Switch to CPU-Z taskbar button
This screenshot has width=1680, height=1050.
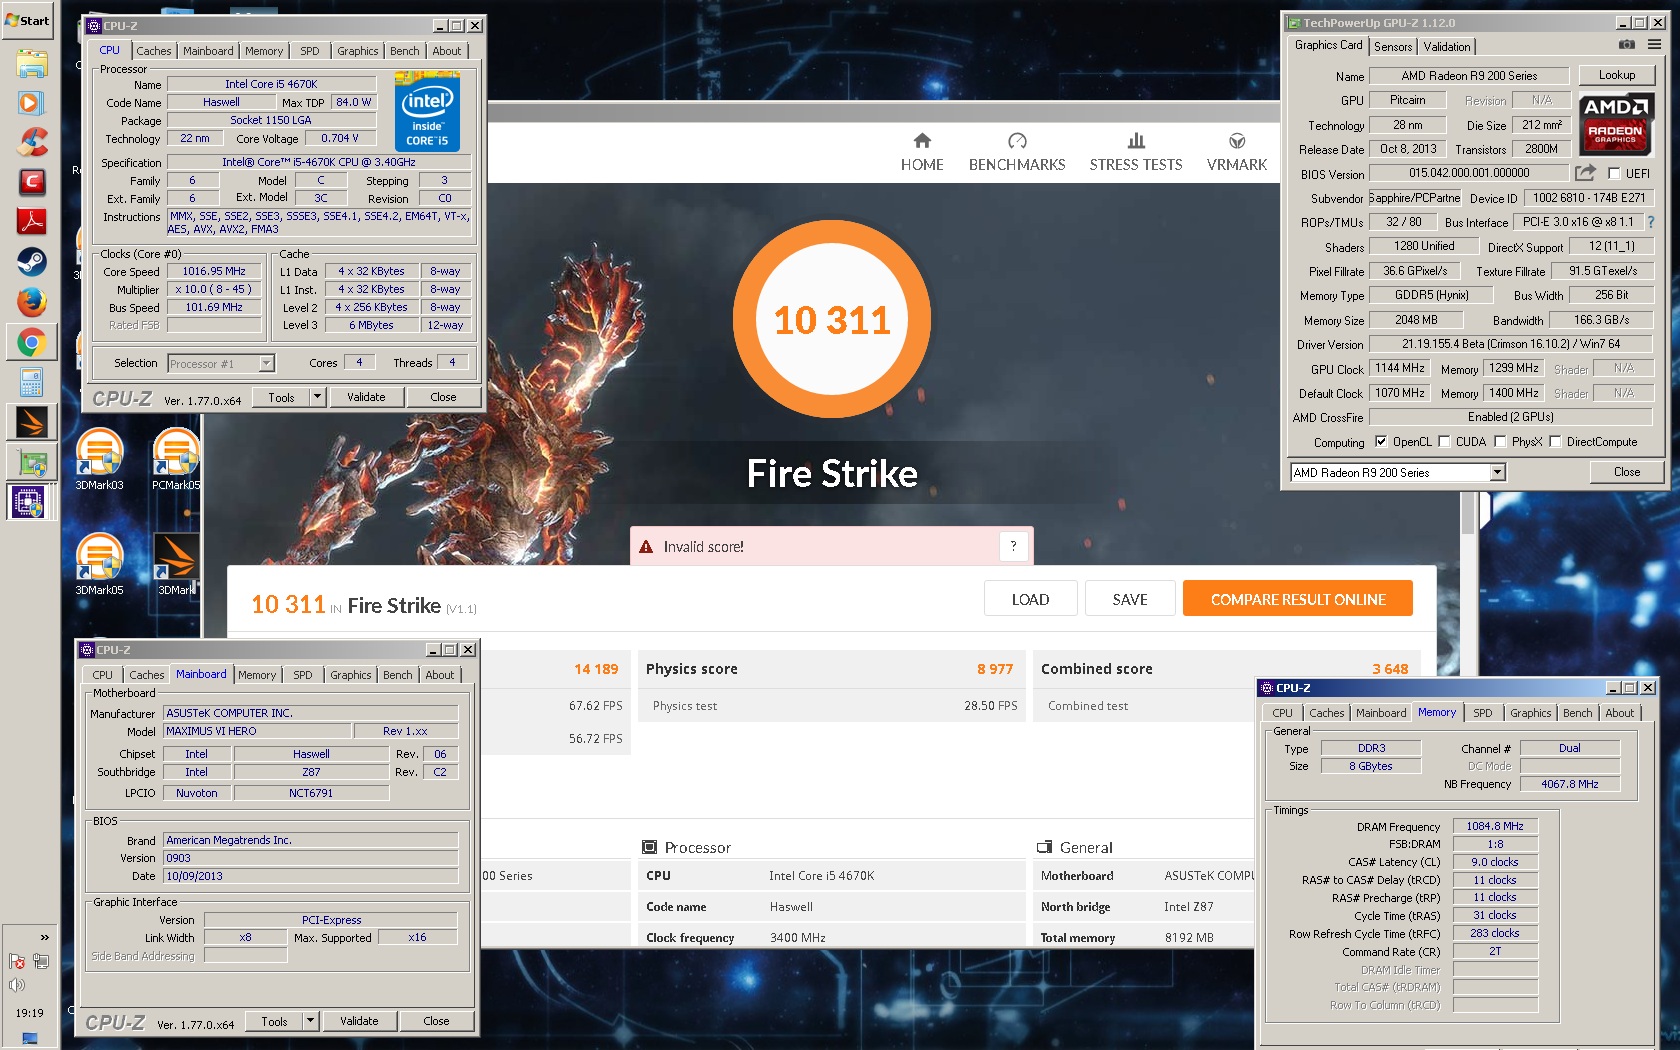coord(28,501)
